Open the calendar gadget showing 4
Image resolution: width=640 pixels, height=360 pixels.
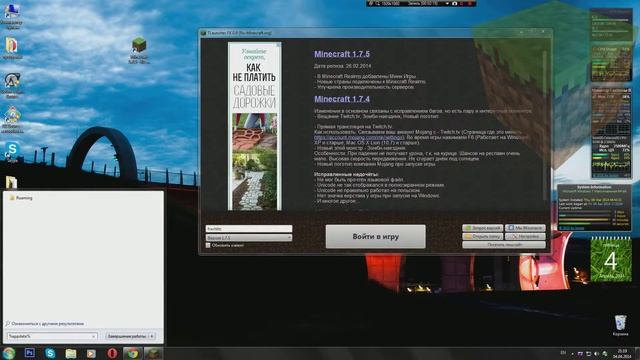[611, 260]
